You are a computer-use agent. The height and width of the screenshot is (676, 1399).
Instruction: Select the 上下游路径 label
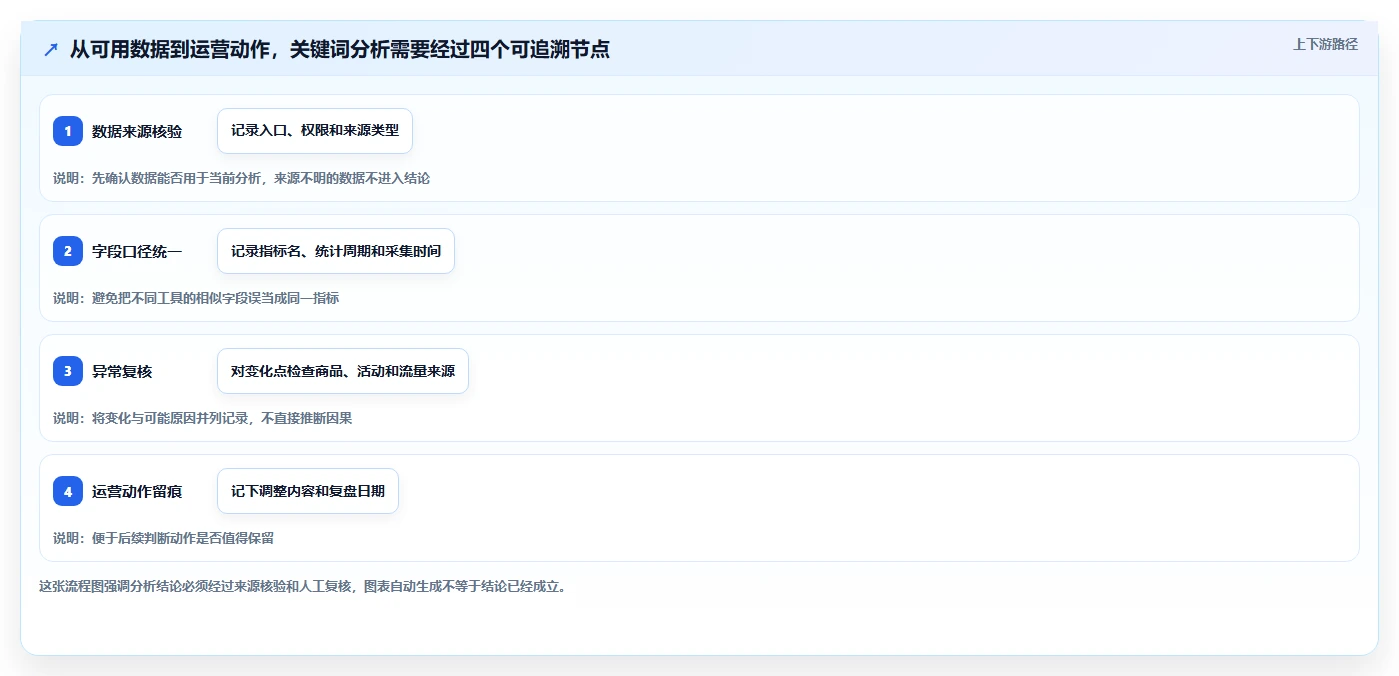pyautogui.click(x=1325, y=44)
